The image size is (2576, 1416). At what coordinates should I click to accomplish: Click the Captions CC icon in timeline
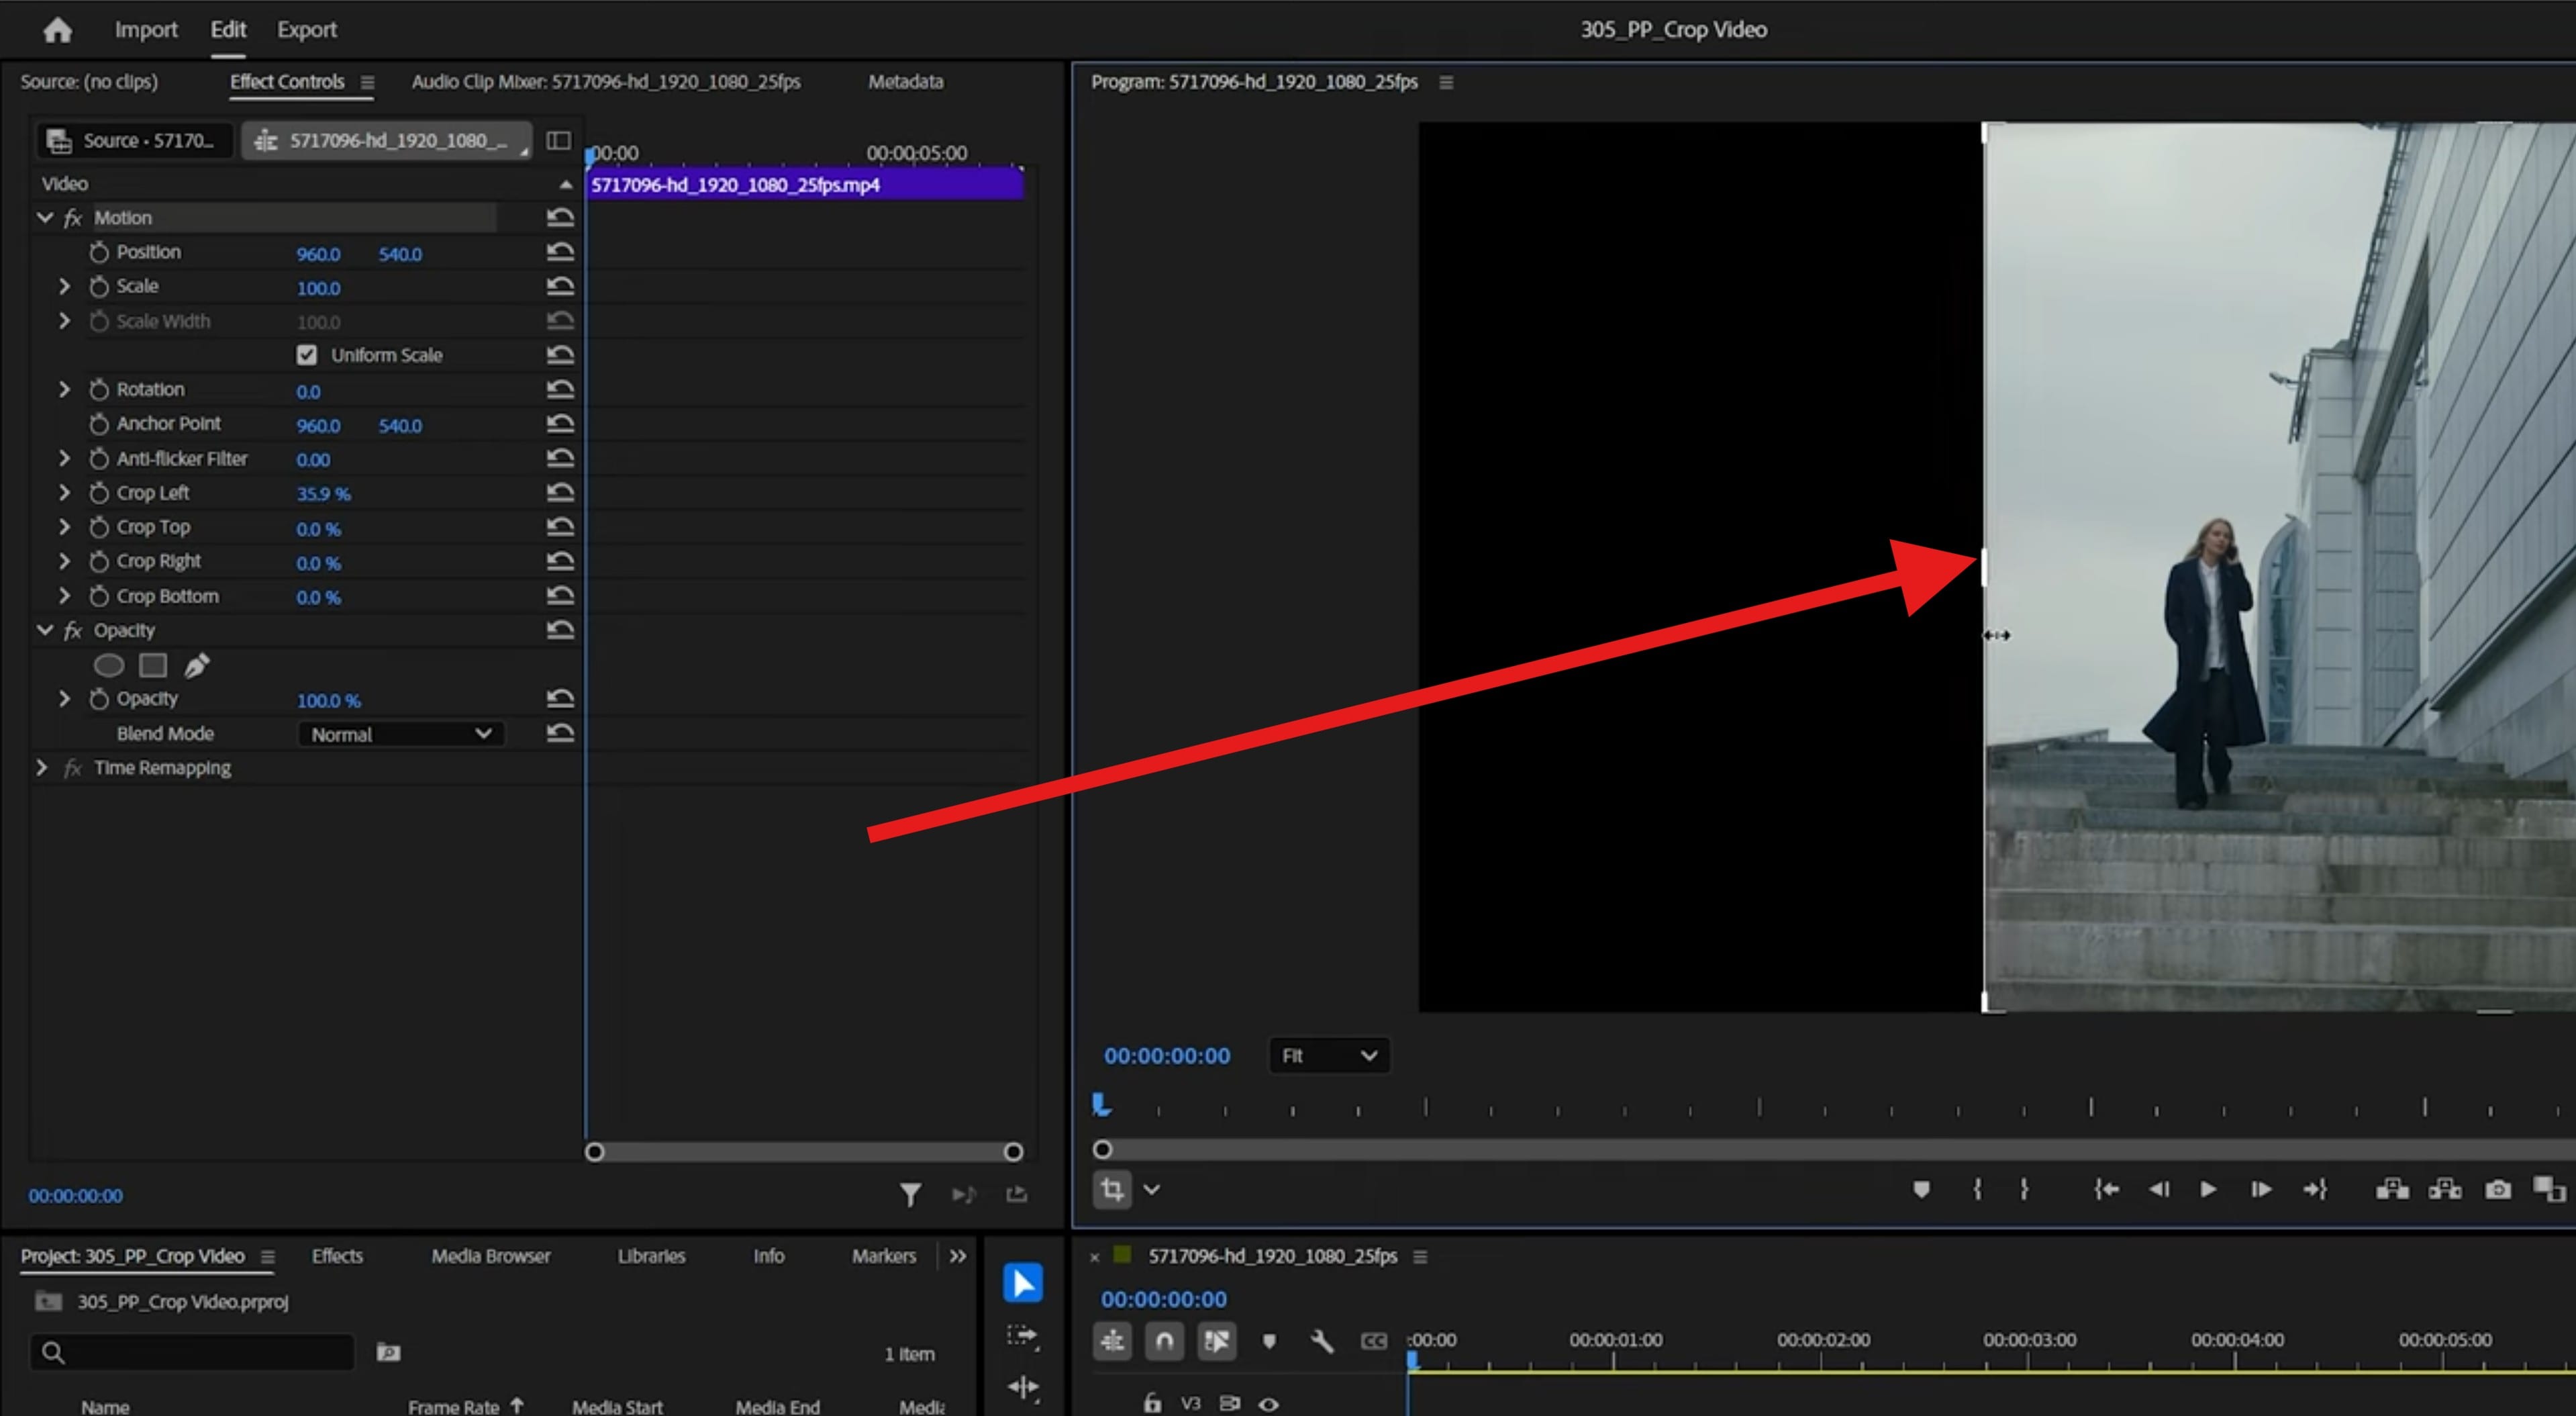pyautogui.click(x=1374, y=1342)
